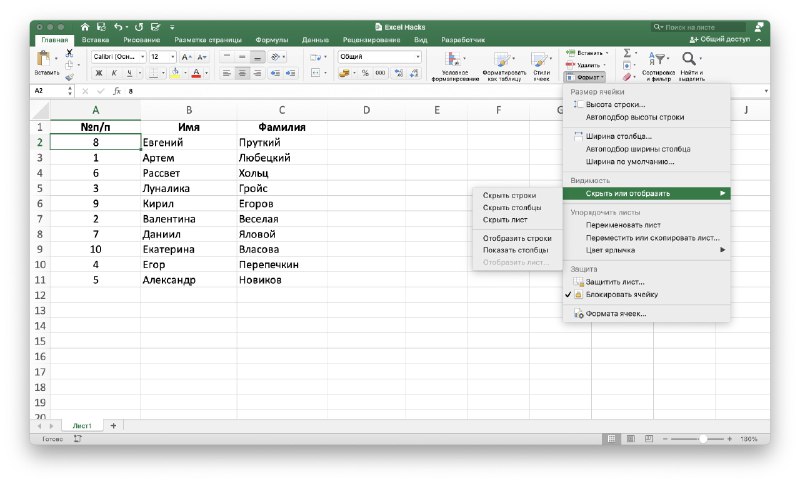Open Cell Styles (Стили ячеек)
This screenshot has height=484, width=800.
tap(541, 66)
